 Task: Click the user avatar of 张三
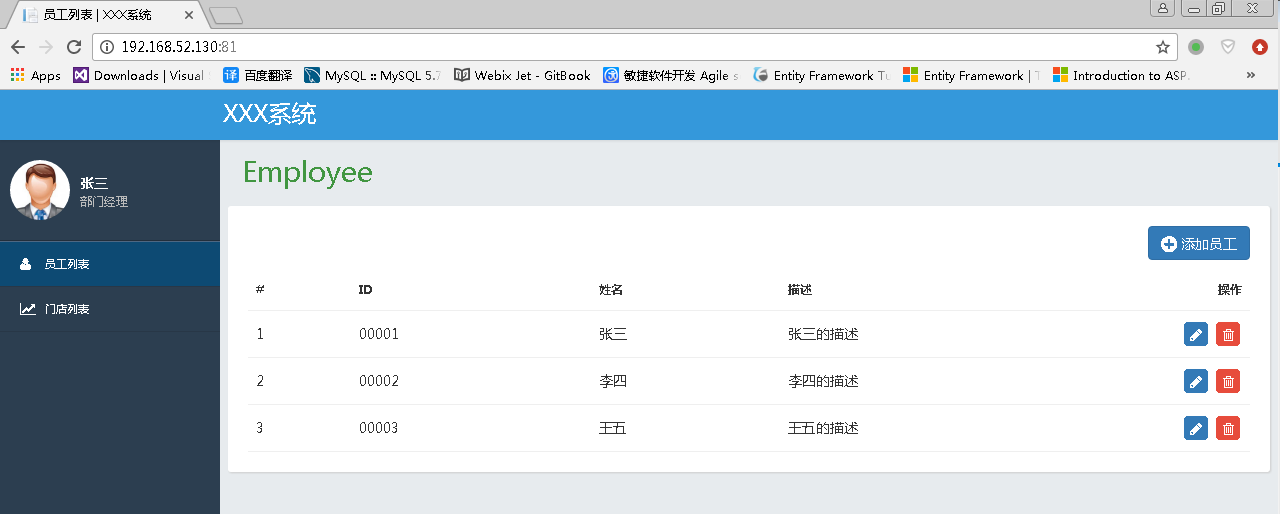(x=40, y=190)
